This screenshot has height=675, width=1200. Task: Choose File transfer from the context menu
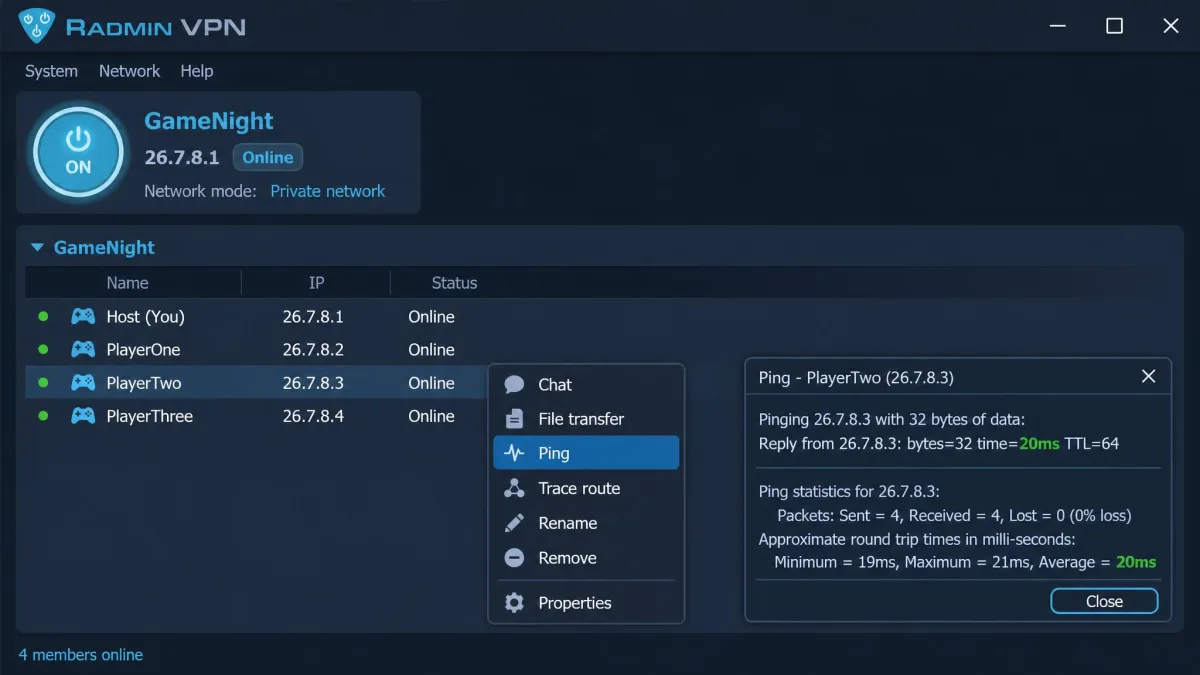[586, 419]
